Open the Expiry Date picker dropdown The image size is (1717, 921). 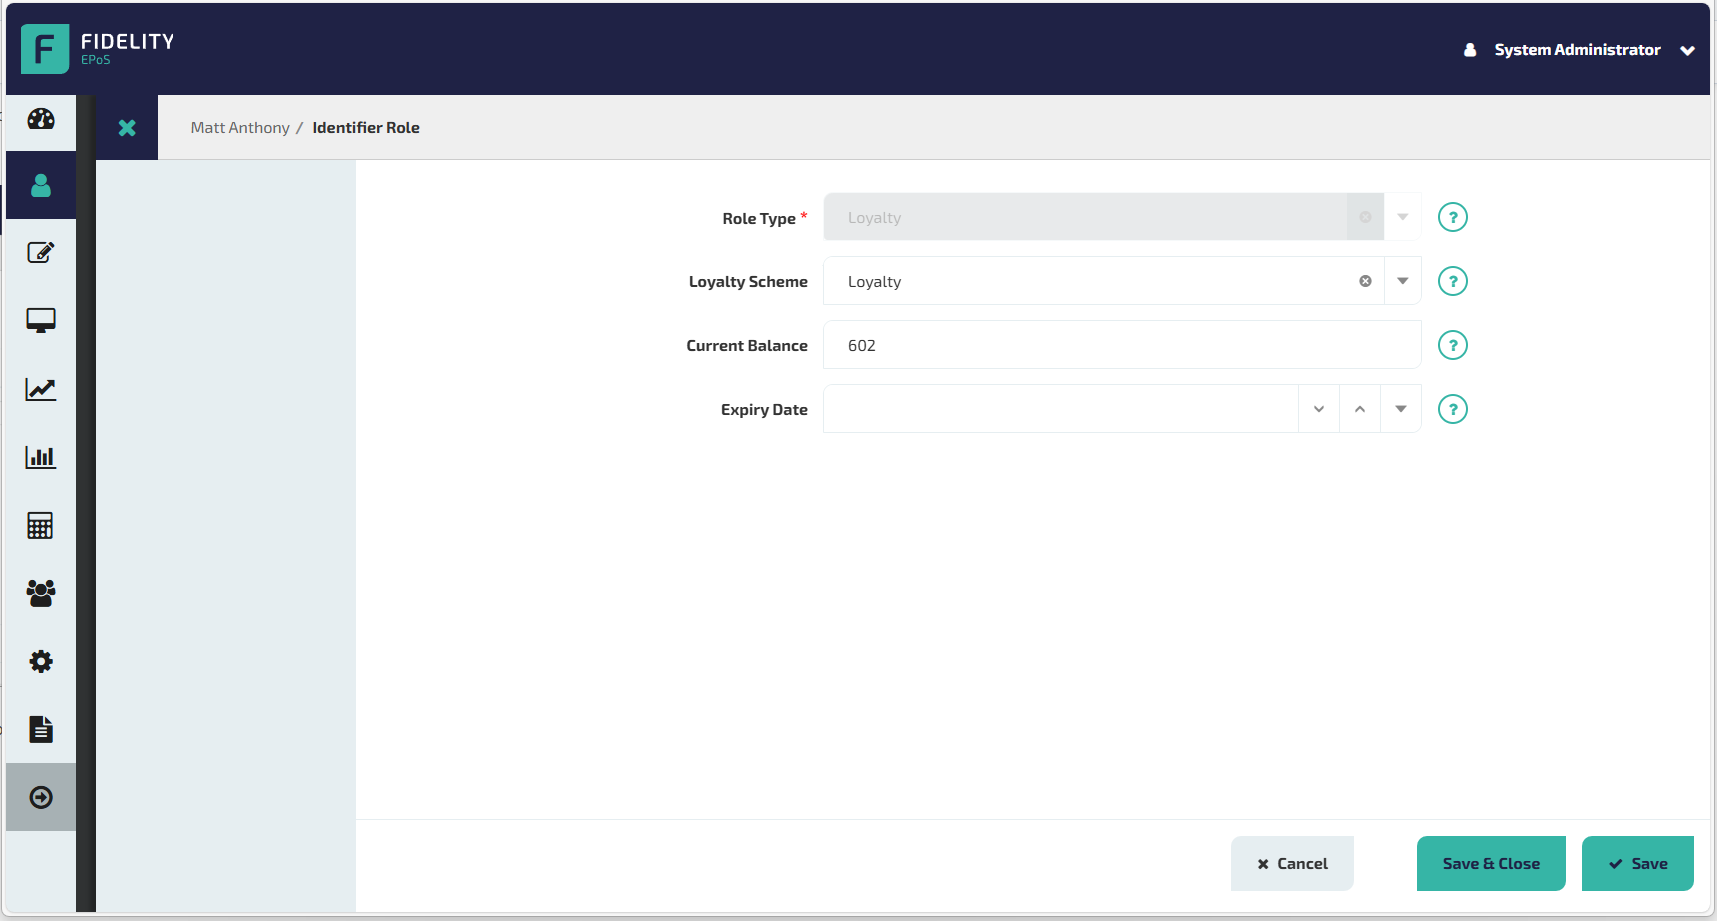(x=1401, y=409)
